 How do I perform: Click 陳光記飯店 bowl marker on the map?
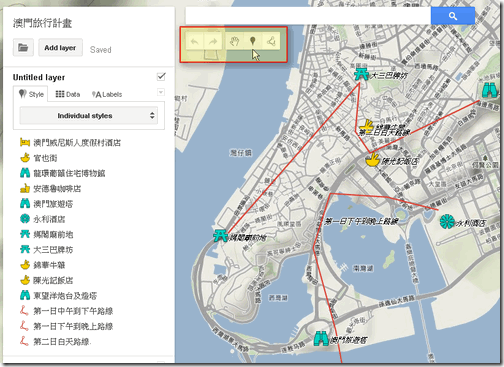tap(373, 160)
